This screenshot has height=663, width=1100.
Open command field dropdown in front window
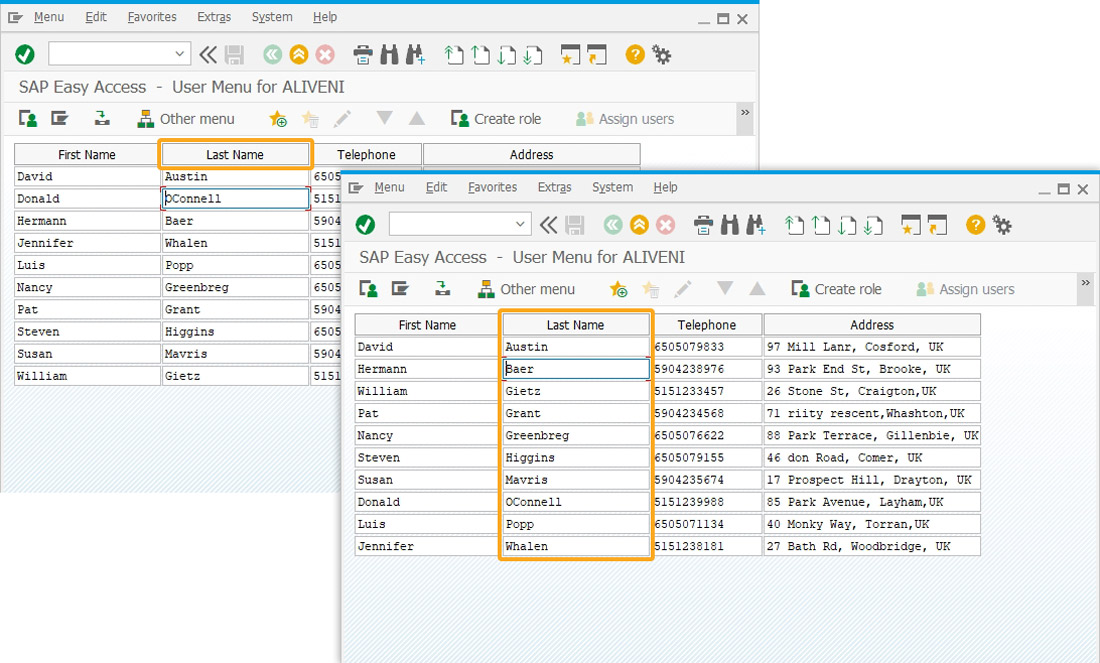coord(520,224)
